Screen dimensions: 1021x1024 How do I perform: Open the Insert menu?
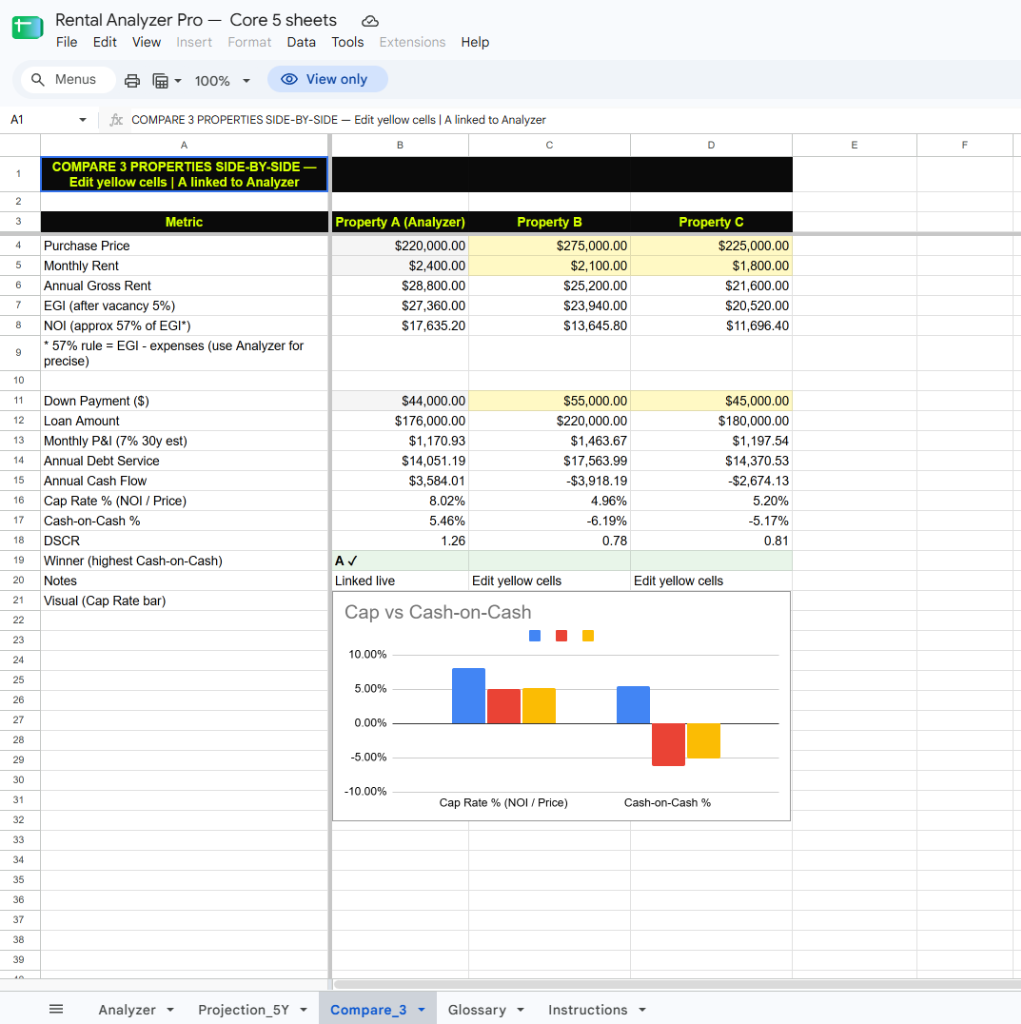[194, 42]
